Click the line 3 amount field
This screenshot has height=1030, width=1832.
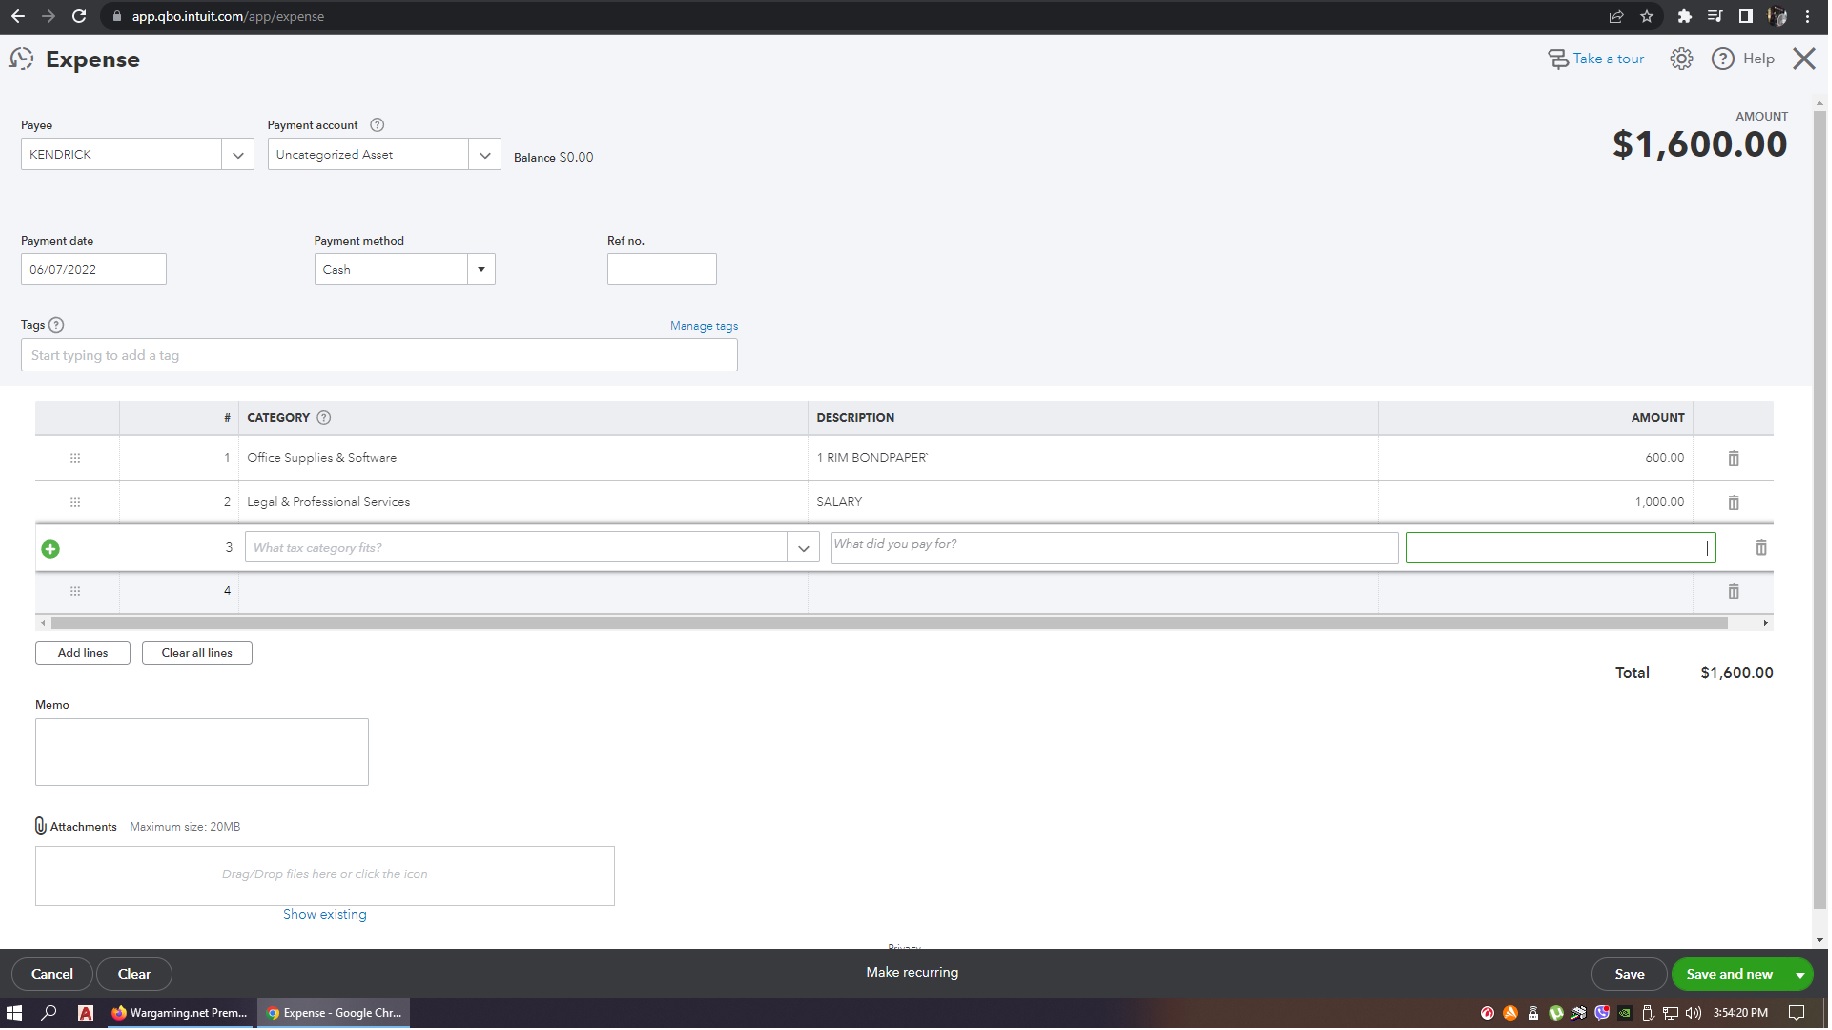click(1563, 549)
